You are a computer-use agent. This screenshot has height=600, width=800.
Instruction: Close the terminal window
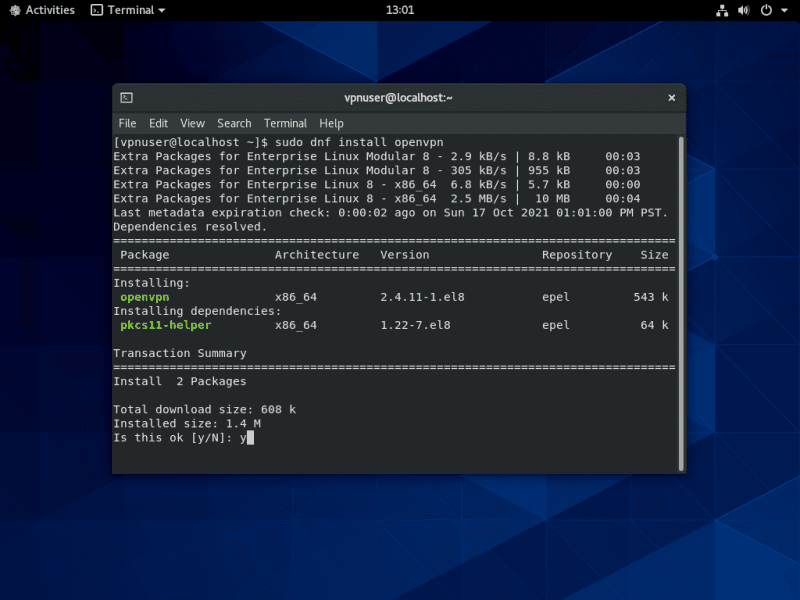point(671,98)
